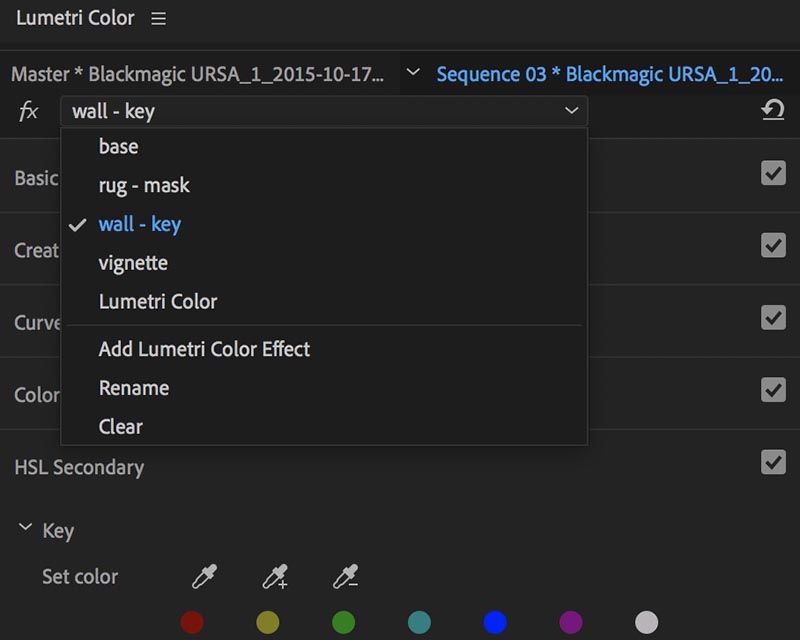This screenshot has width=800, height=640.
Task: Select the magenta color swatch
Action: (x=571, y=623)
